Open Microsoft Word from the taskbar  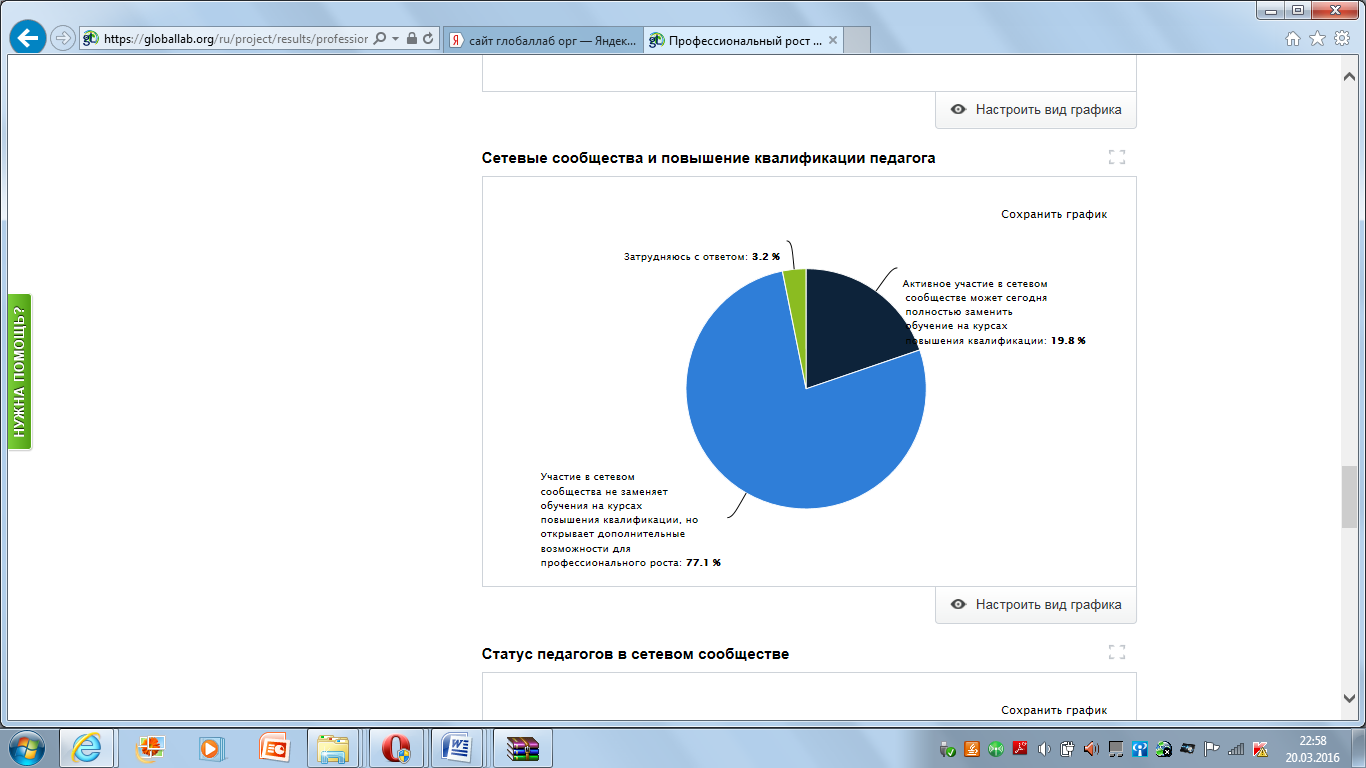pos(460,748)
